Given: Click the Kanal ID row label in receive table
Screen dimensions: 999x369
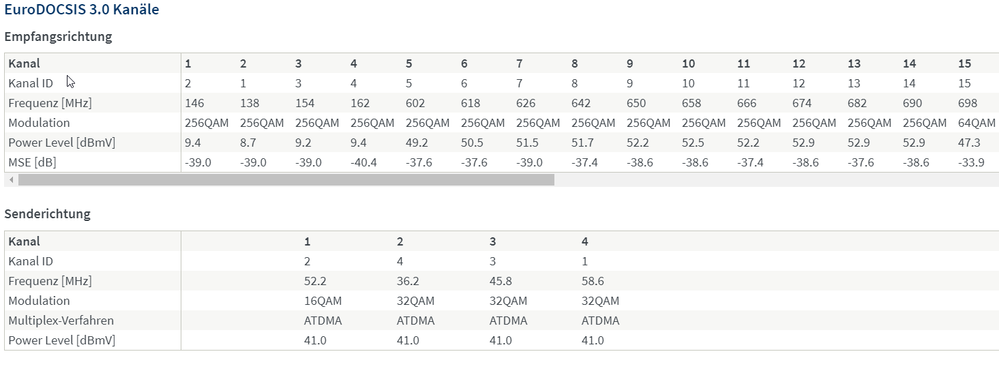Looking at the screenshot, I should [x=31, y=83].
